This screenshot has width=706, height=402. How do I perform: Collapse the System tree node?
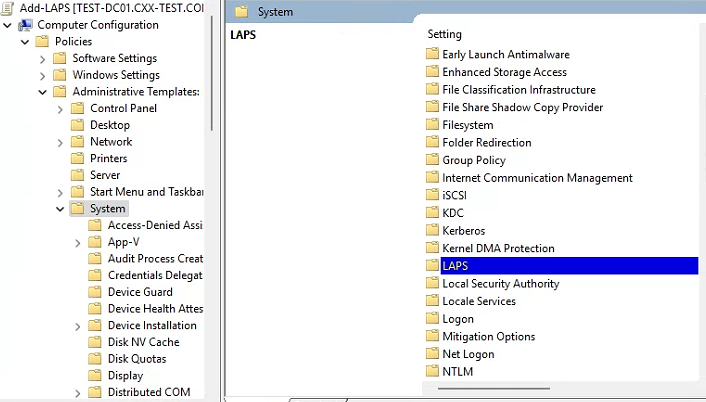point(60,209)
